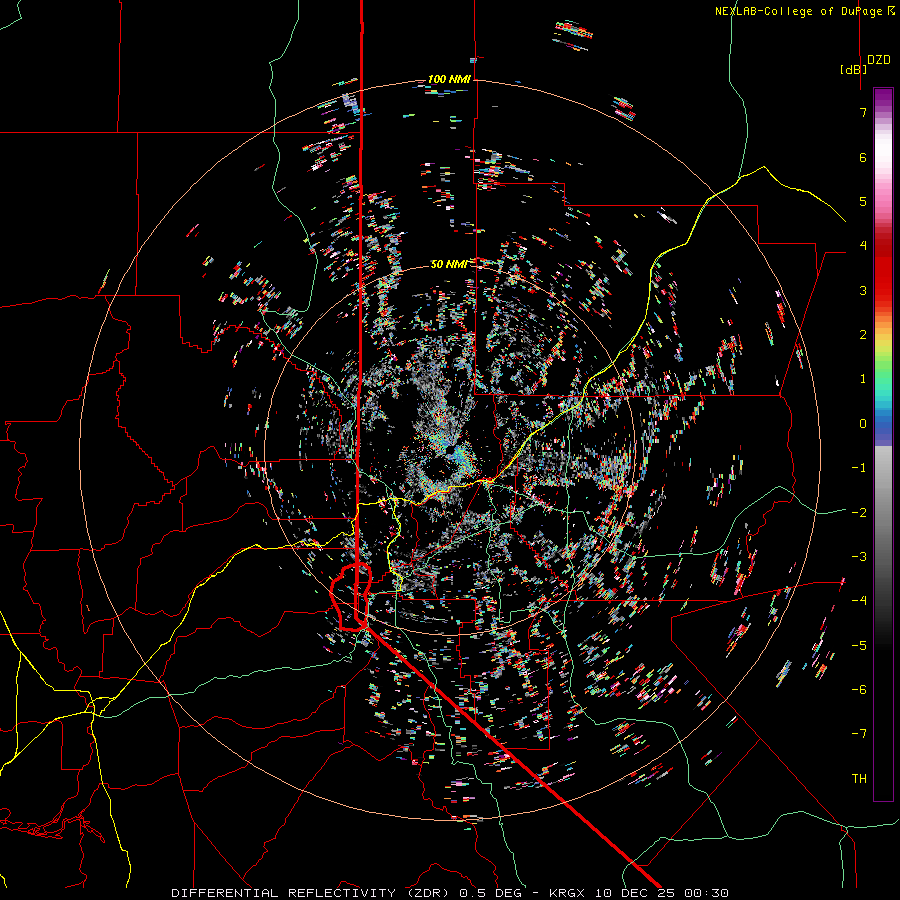This screenshot has height=900, width=900.
Task: Click the NEXLAB-College of DuPage watermark text
Action: click(x=800, y=11)
